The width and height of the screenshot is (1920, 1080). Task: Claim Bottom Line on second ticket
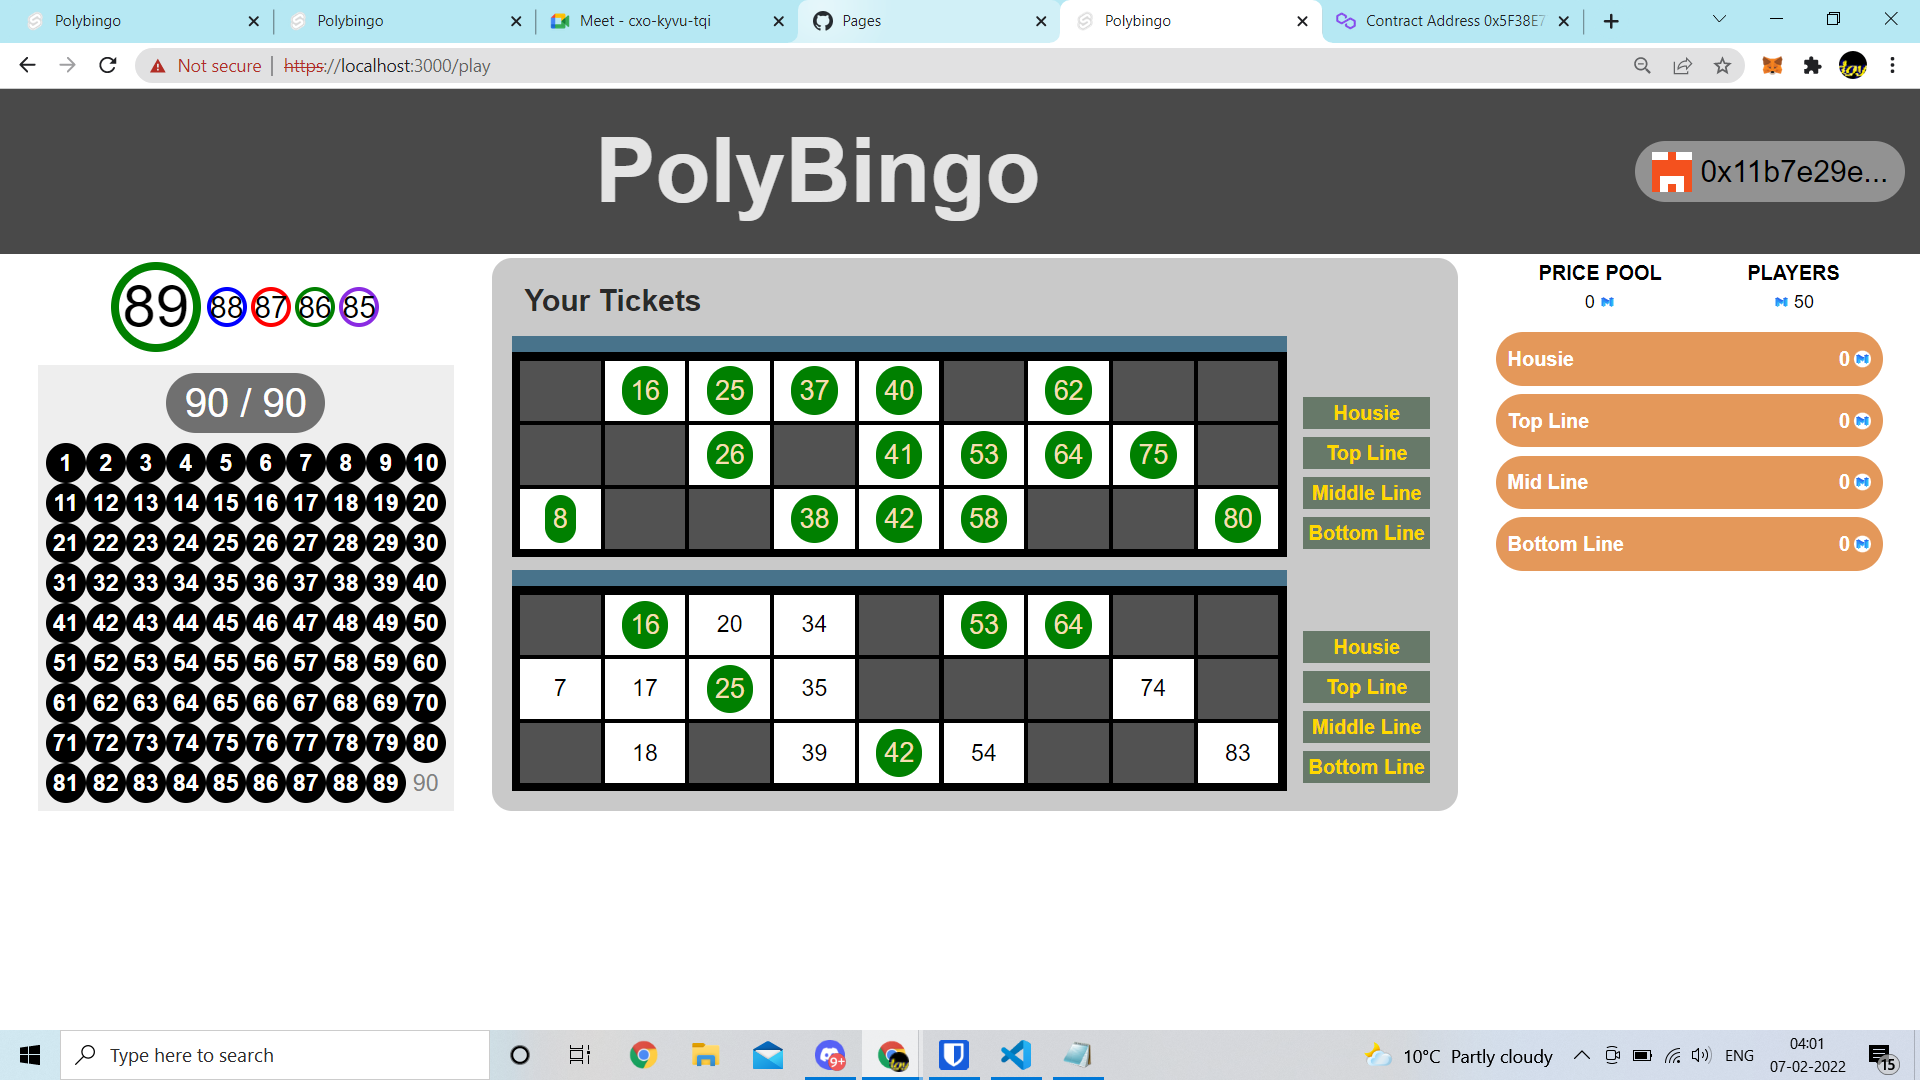click(x=1366, y=767)
